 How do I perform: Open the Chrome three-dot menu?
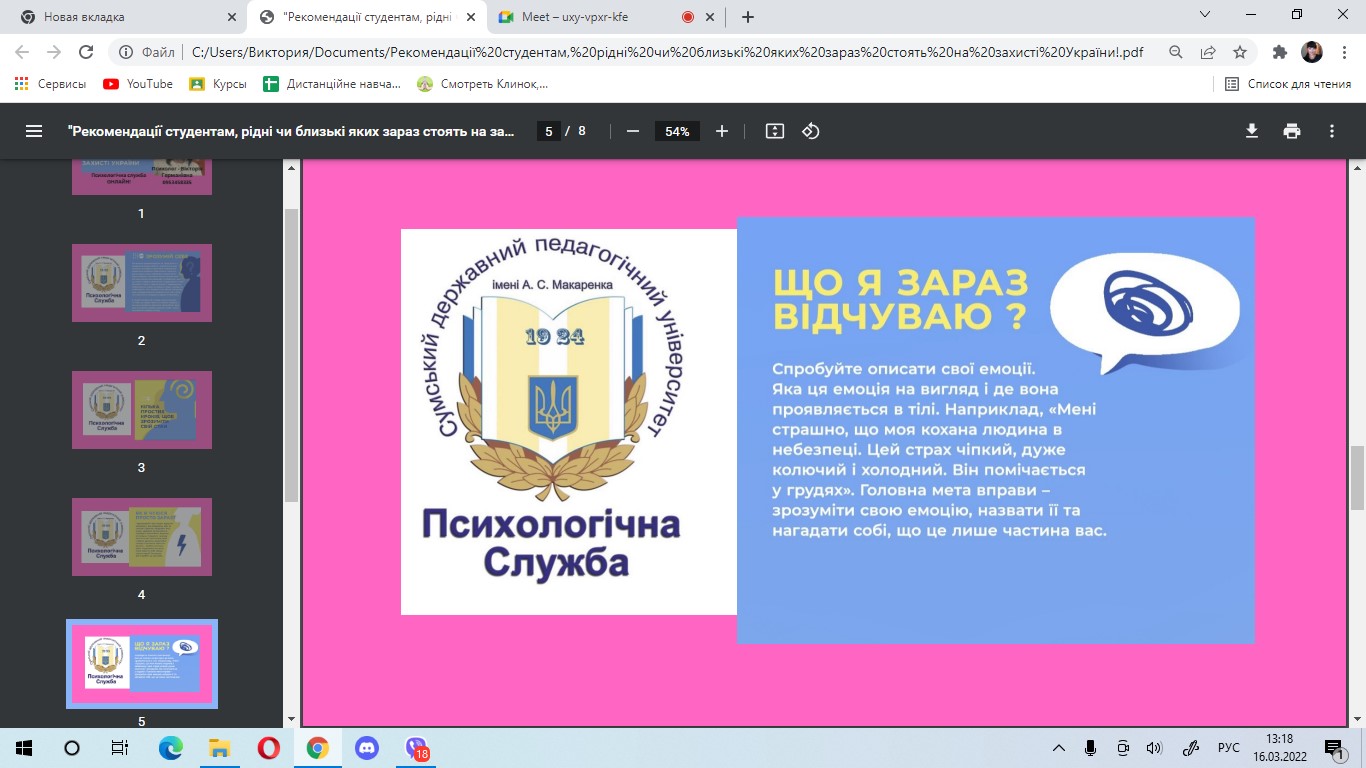(1344, 52)
